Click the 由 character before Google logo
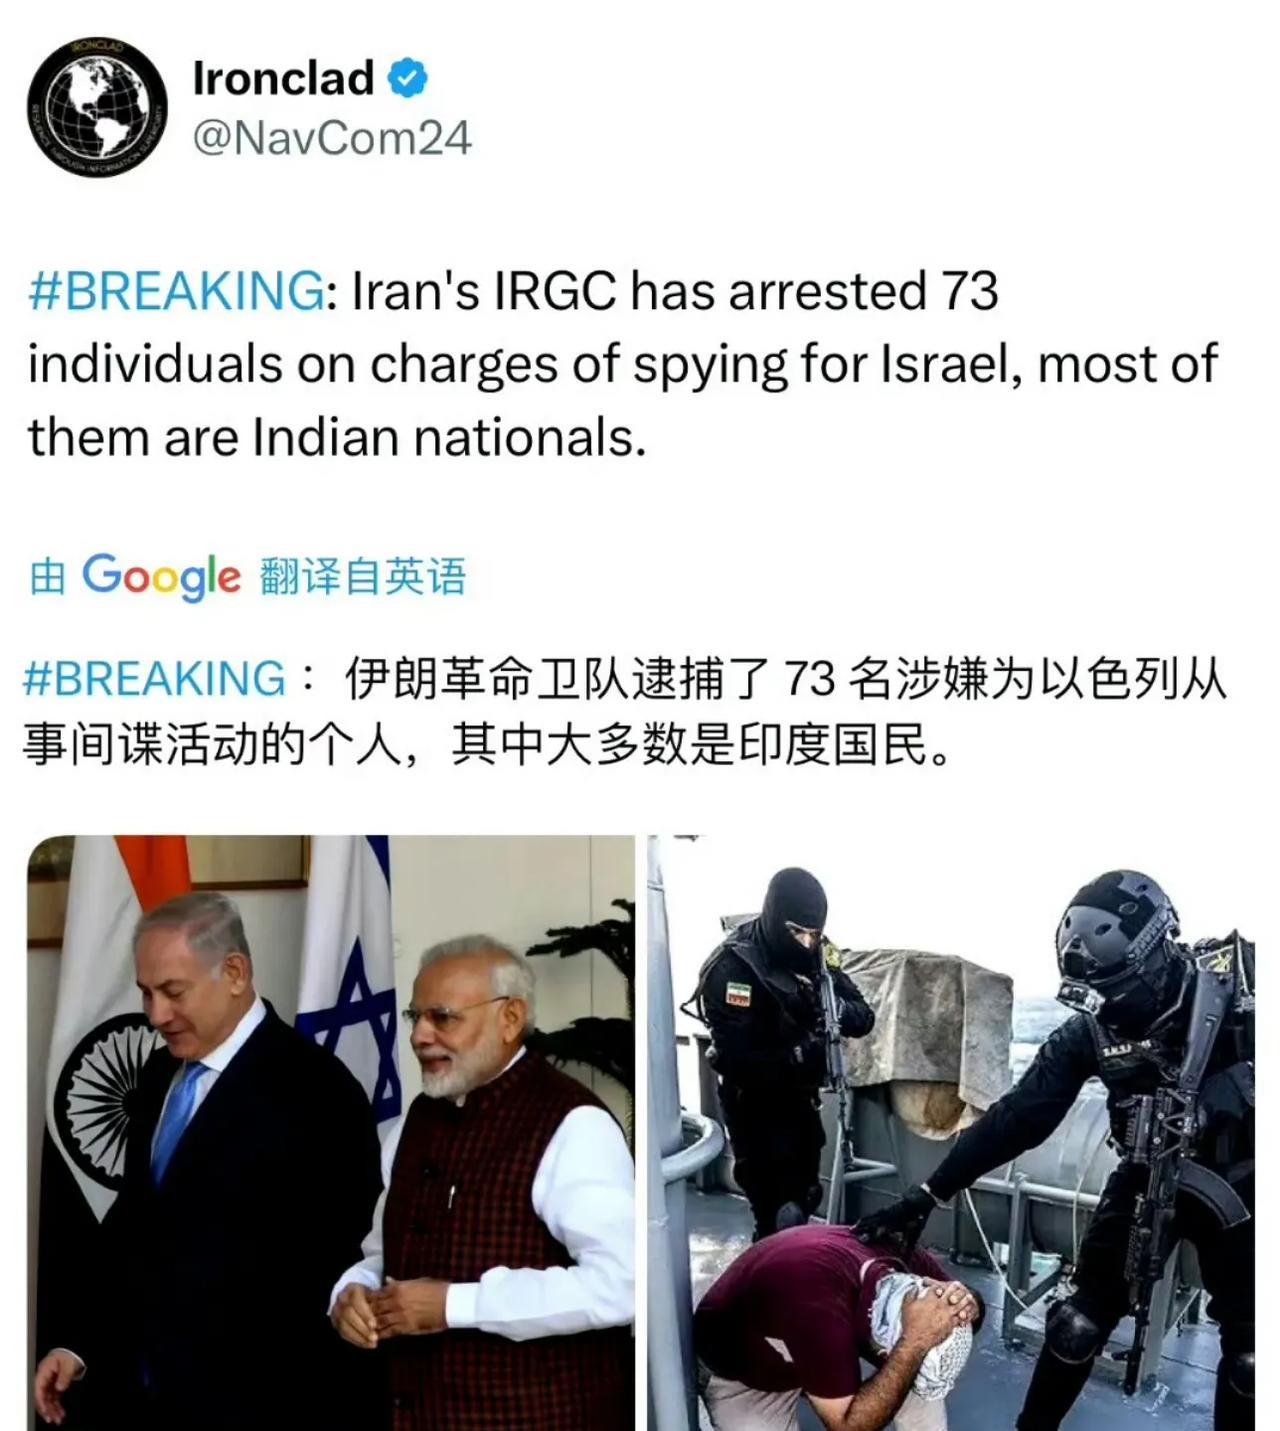 click(47, 577)
